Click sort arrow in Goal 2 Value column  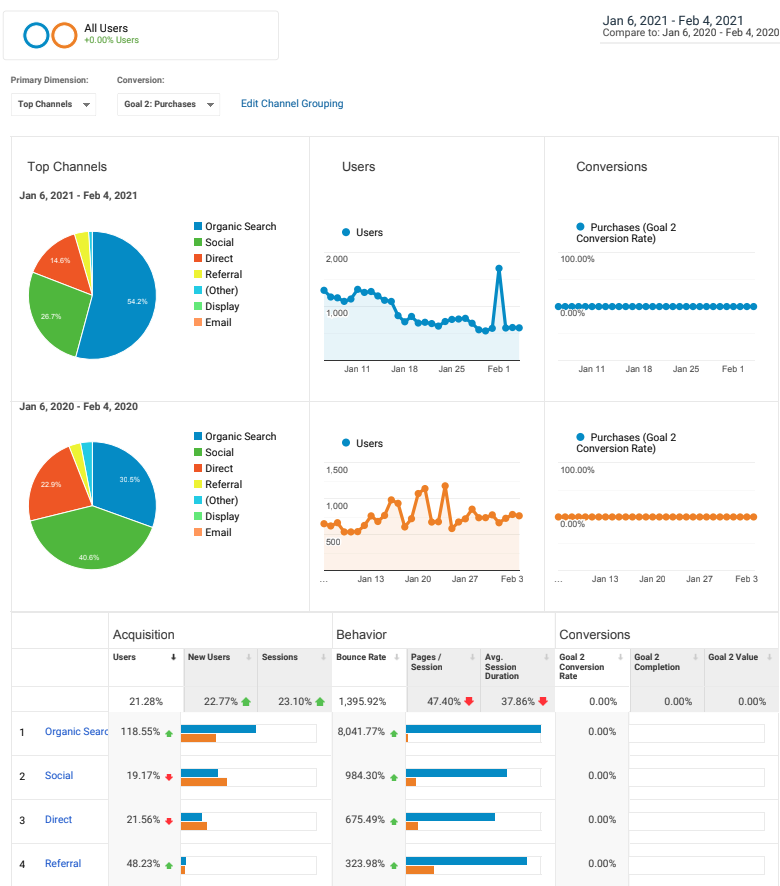765,657
